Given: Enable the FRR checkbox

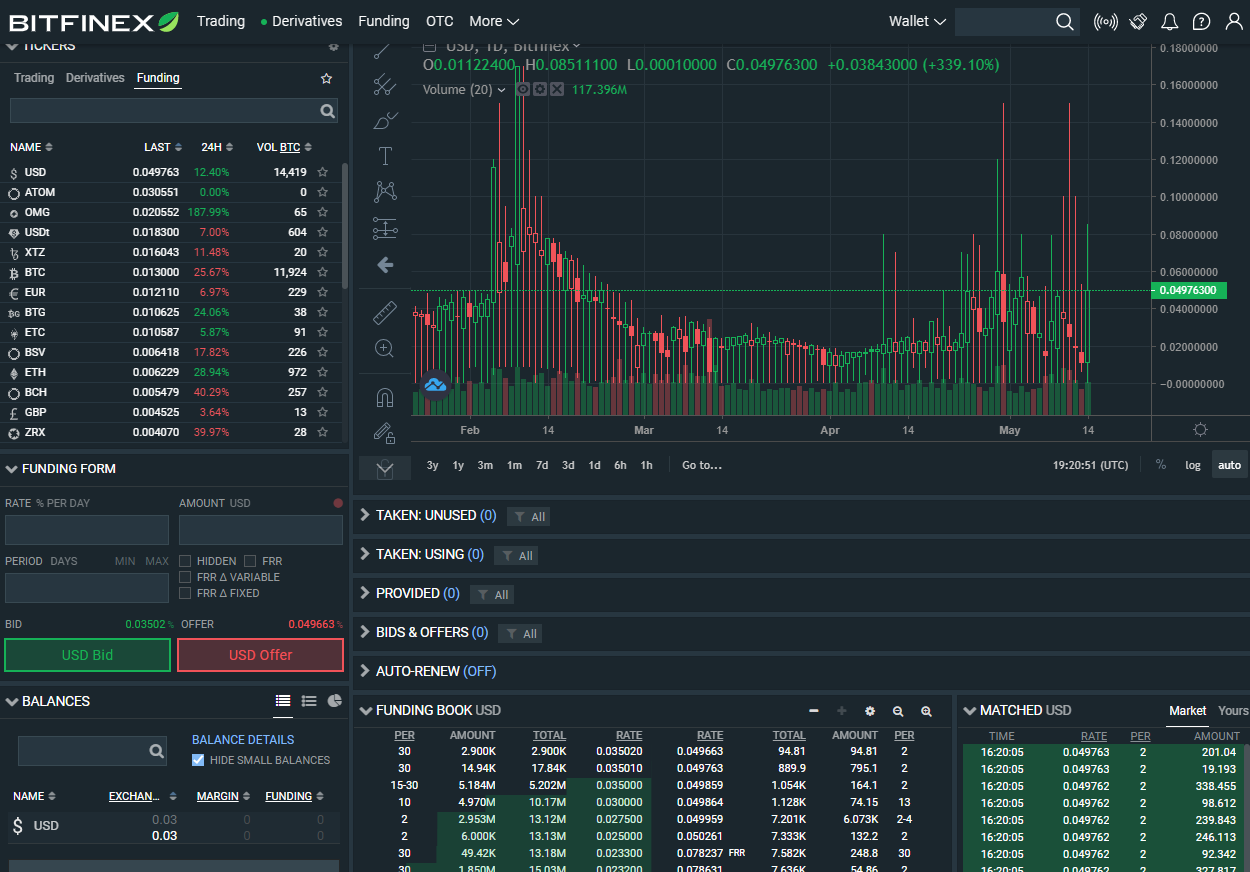Looking at the screenshot, I should point(250,561).
